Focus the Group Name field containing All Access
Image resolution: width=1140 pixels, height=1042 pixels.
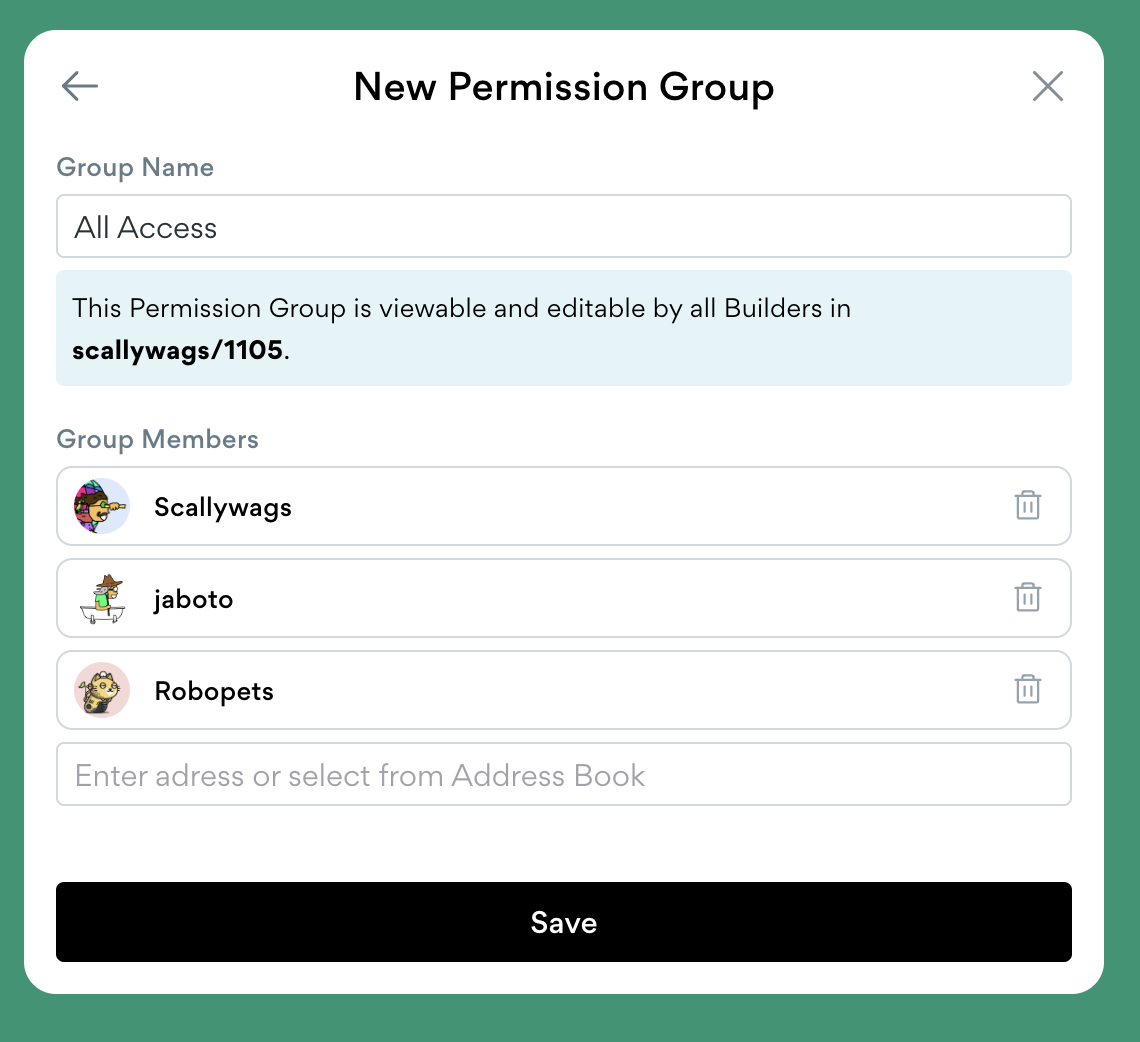[x=564, y=227]
